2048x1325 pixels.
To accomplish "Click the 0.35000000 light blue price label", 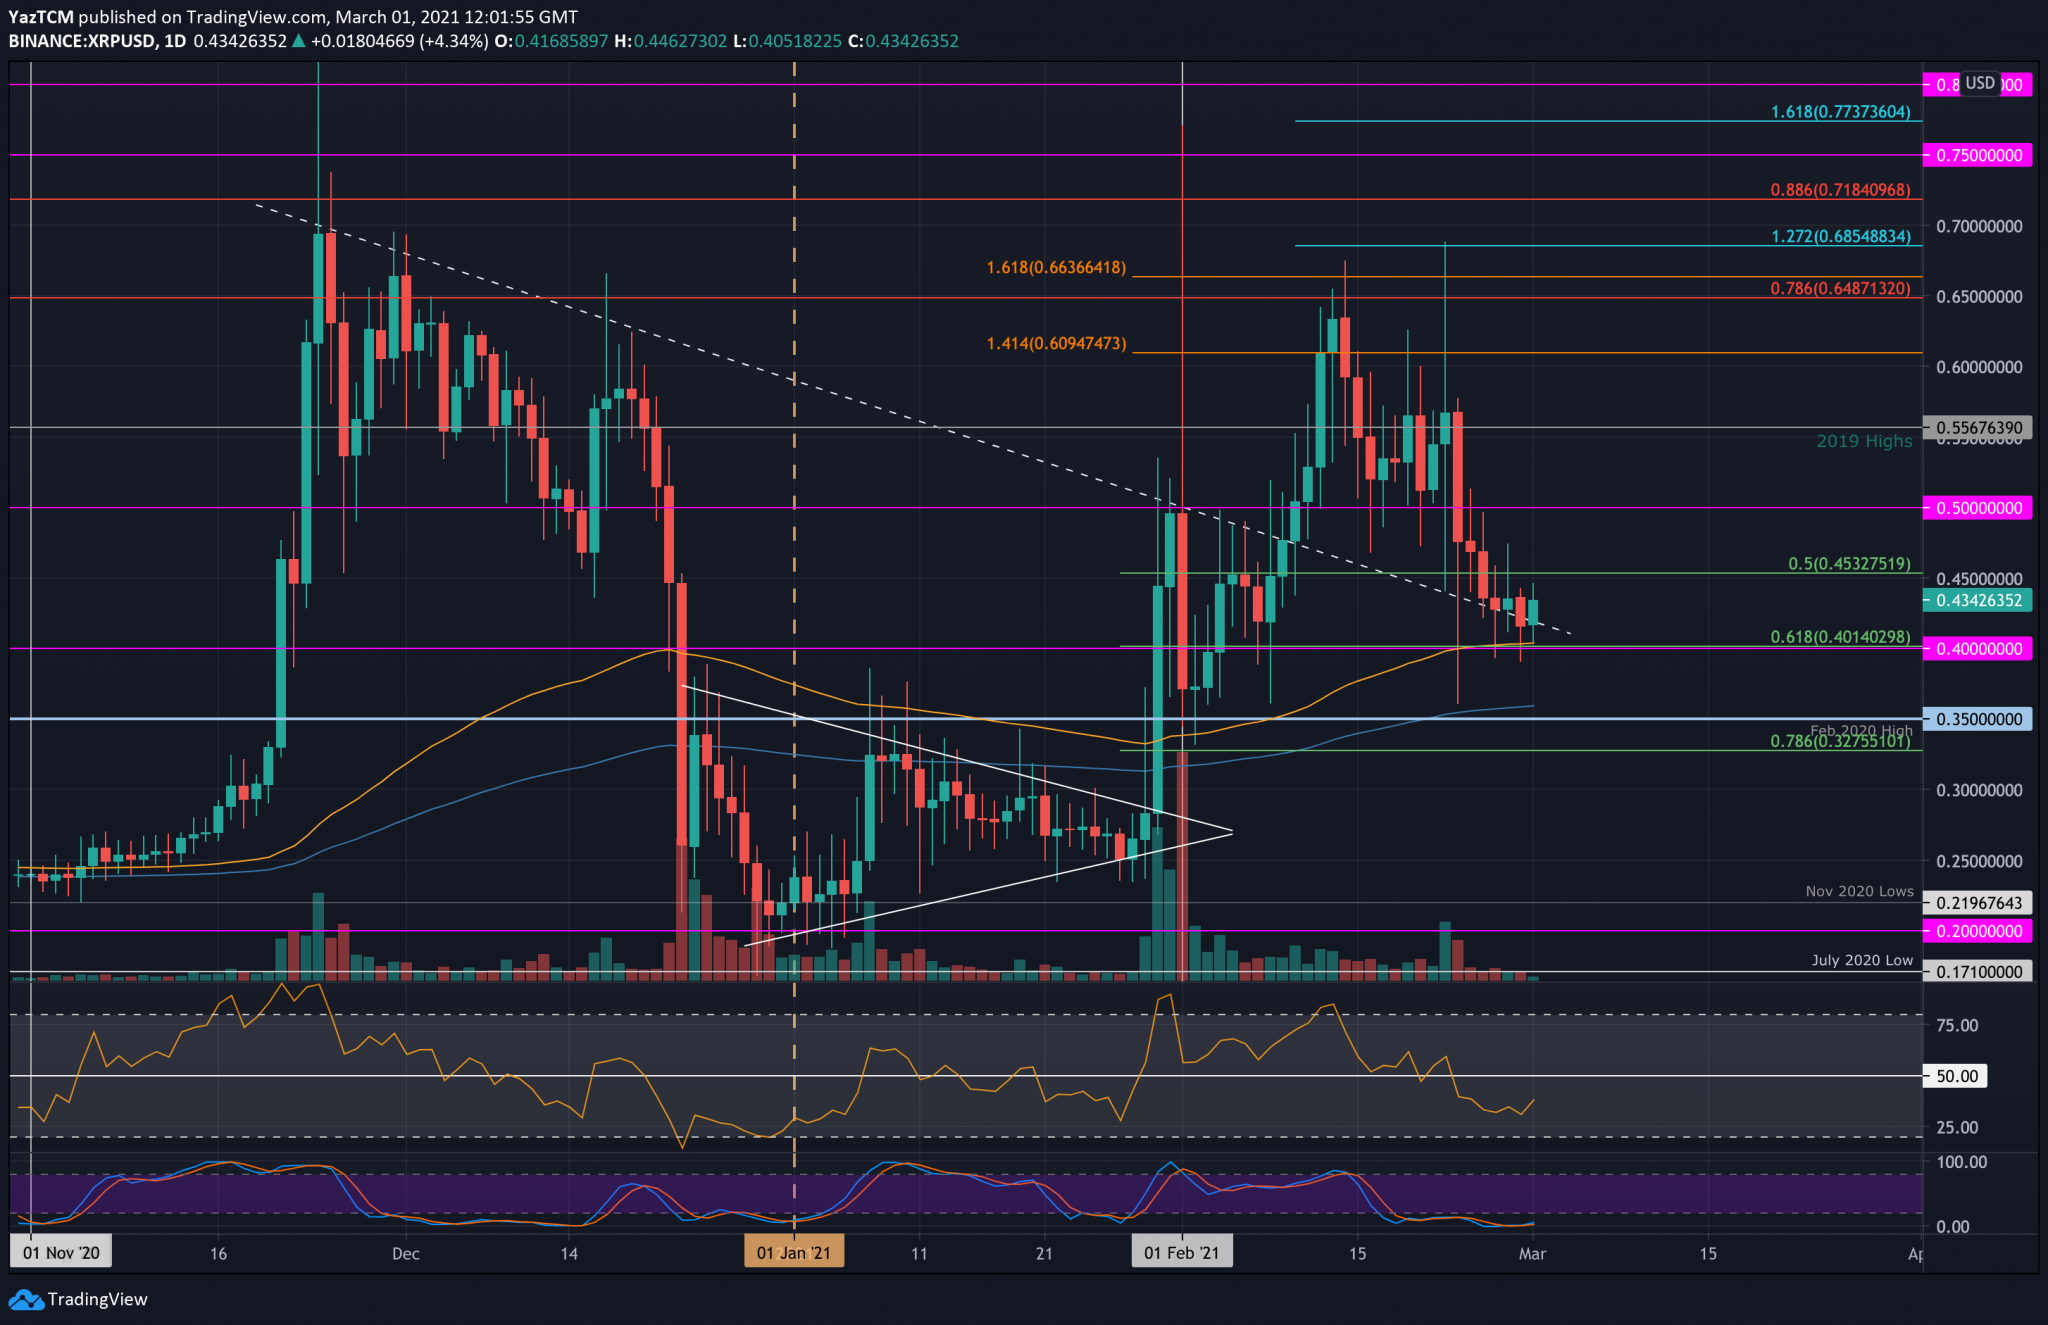I will (x=1978, y=719).
